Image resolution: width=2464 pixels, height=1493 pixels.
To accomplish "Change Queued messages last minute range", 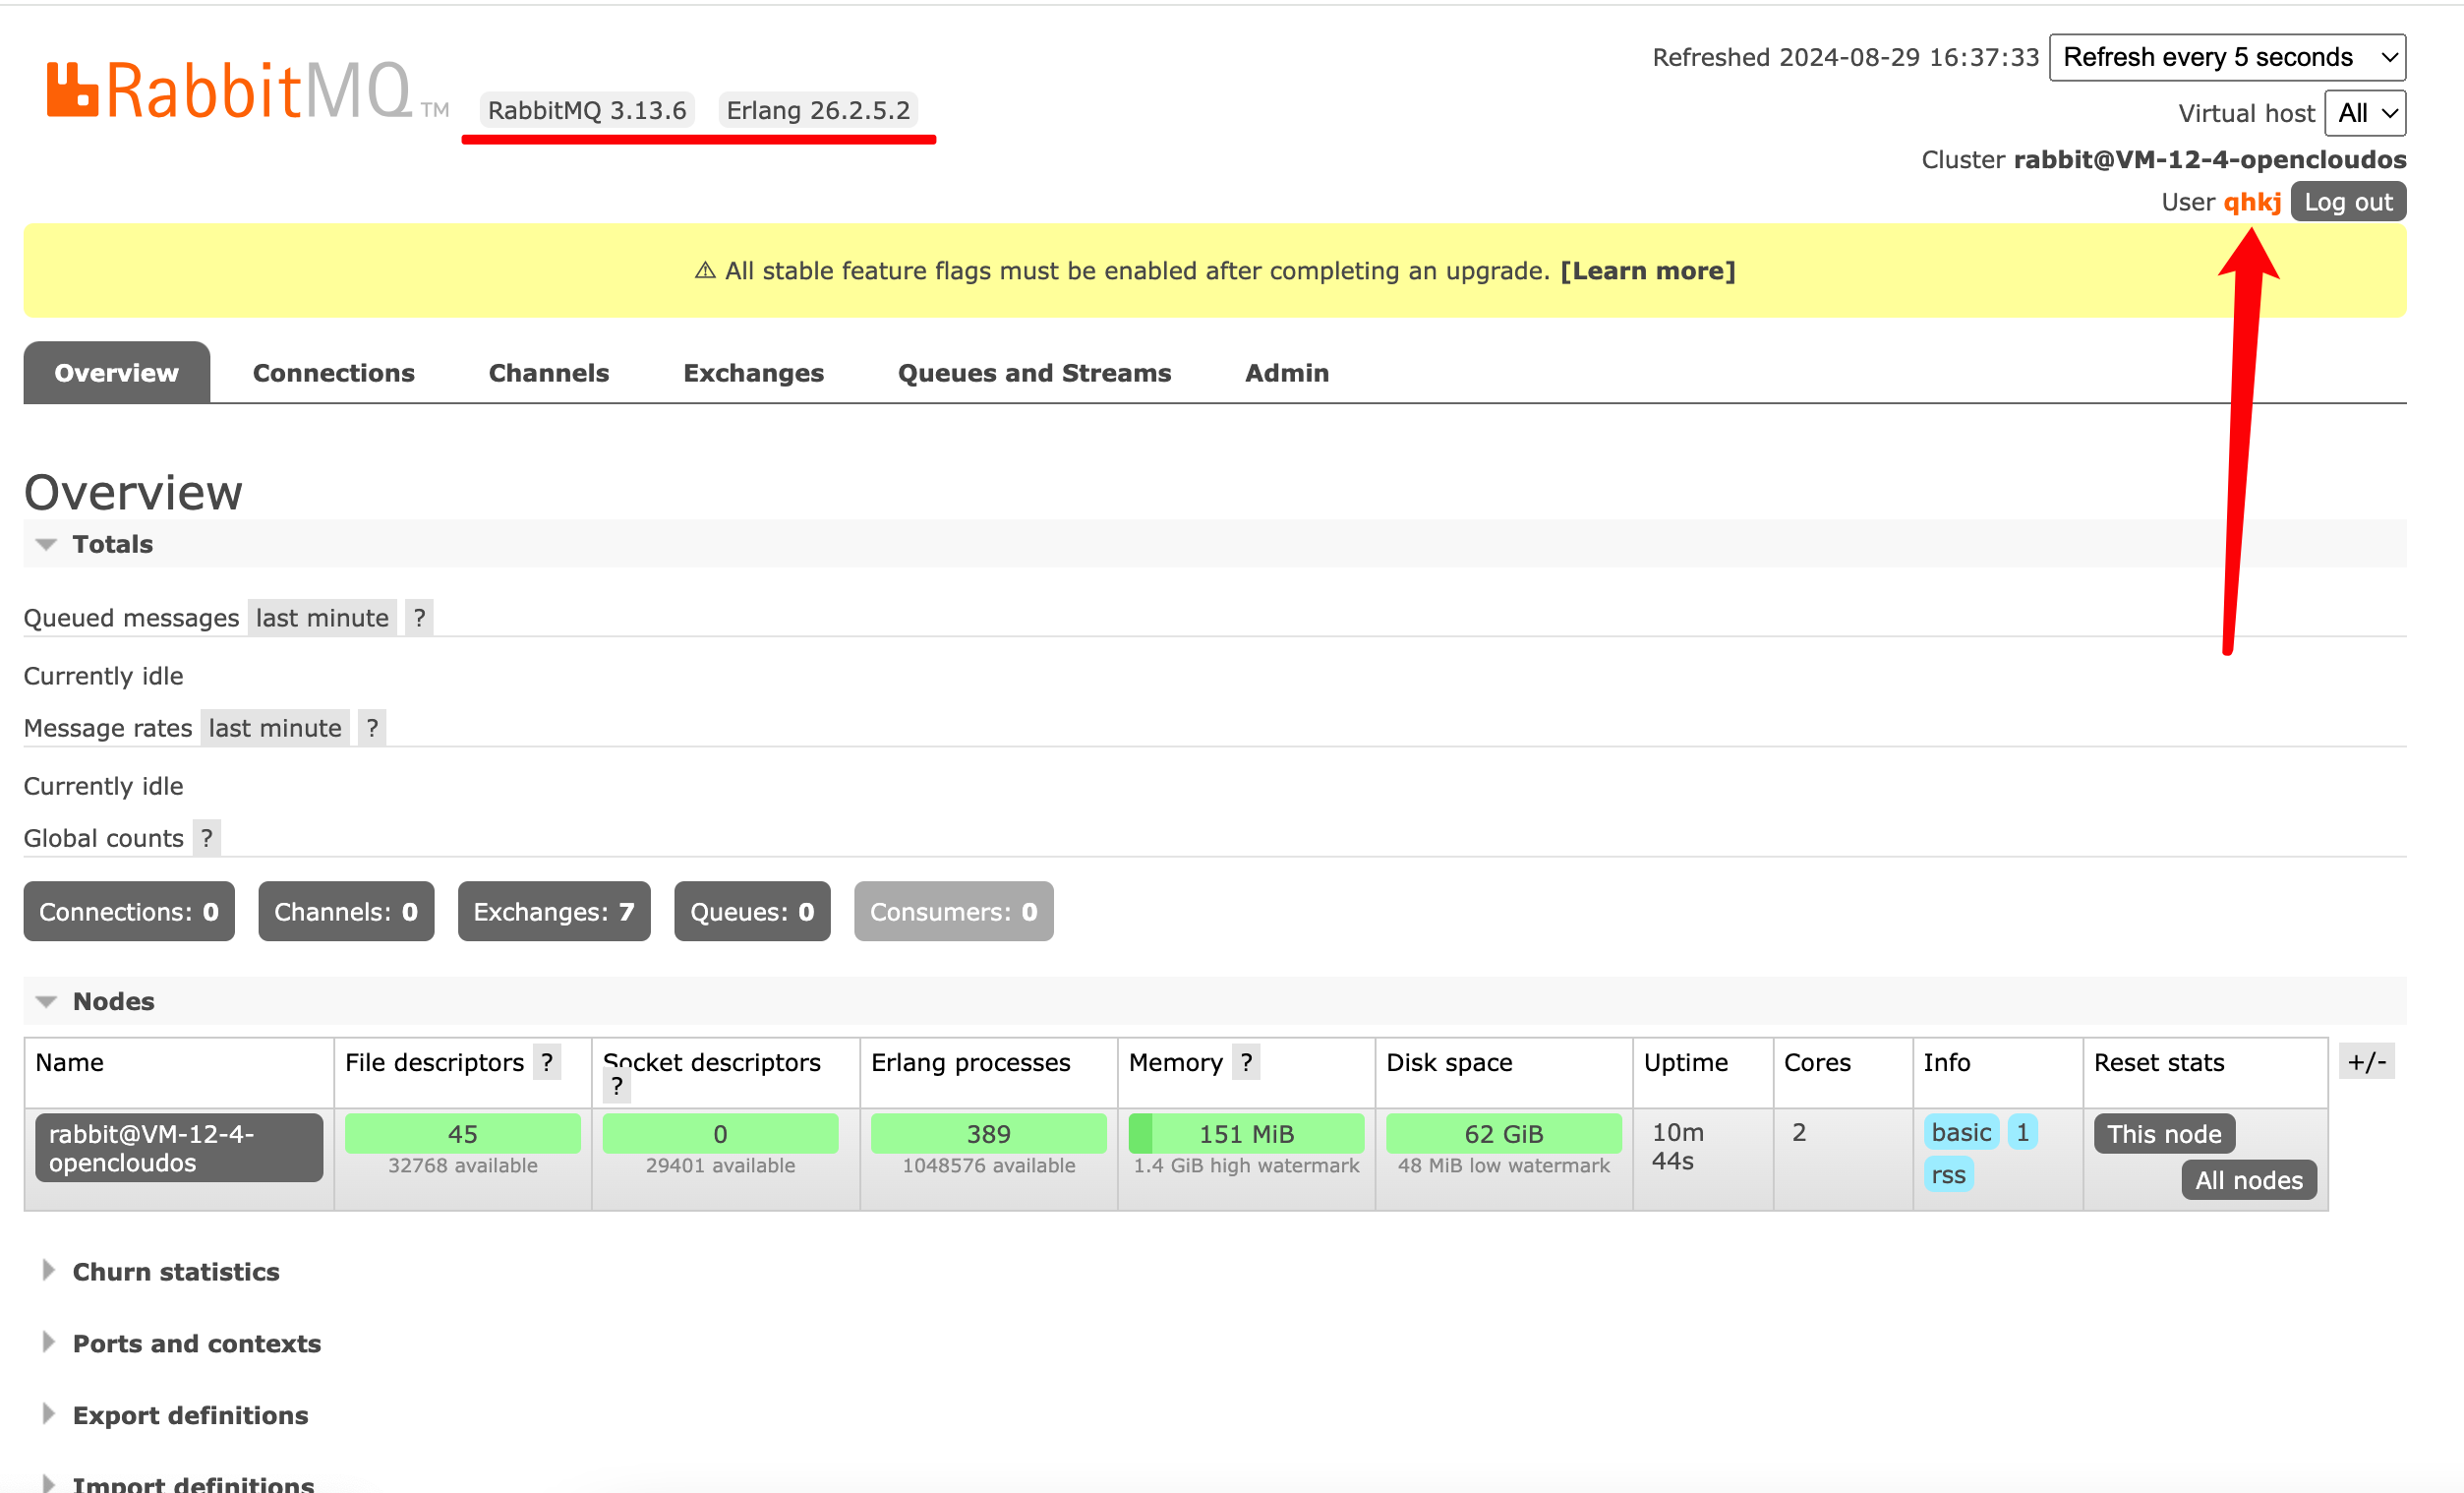I will click(x=322, y=618).
